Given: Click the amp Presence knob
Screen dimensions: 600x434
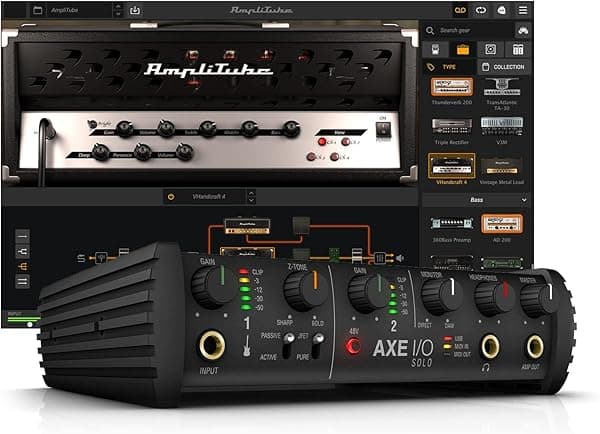Looking at the screenshot, I should pyautogui.click(x=142, y=152).
